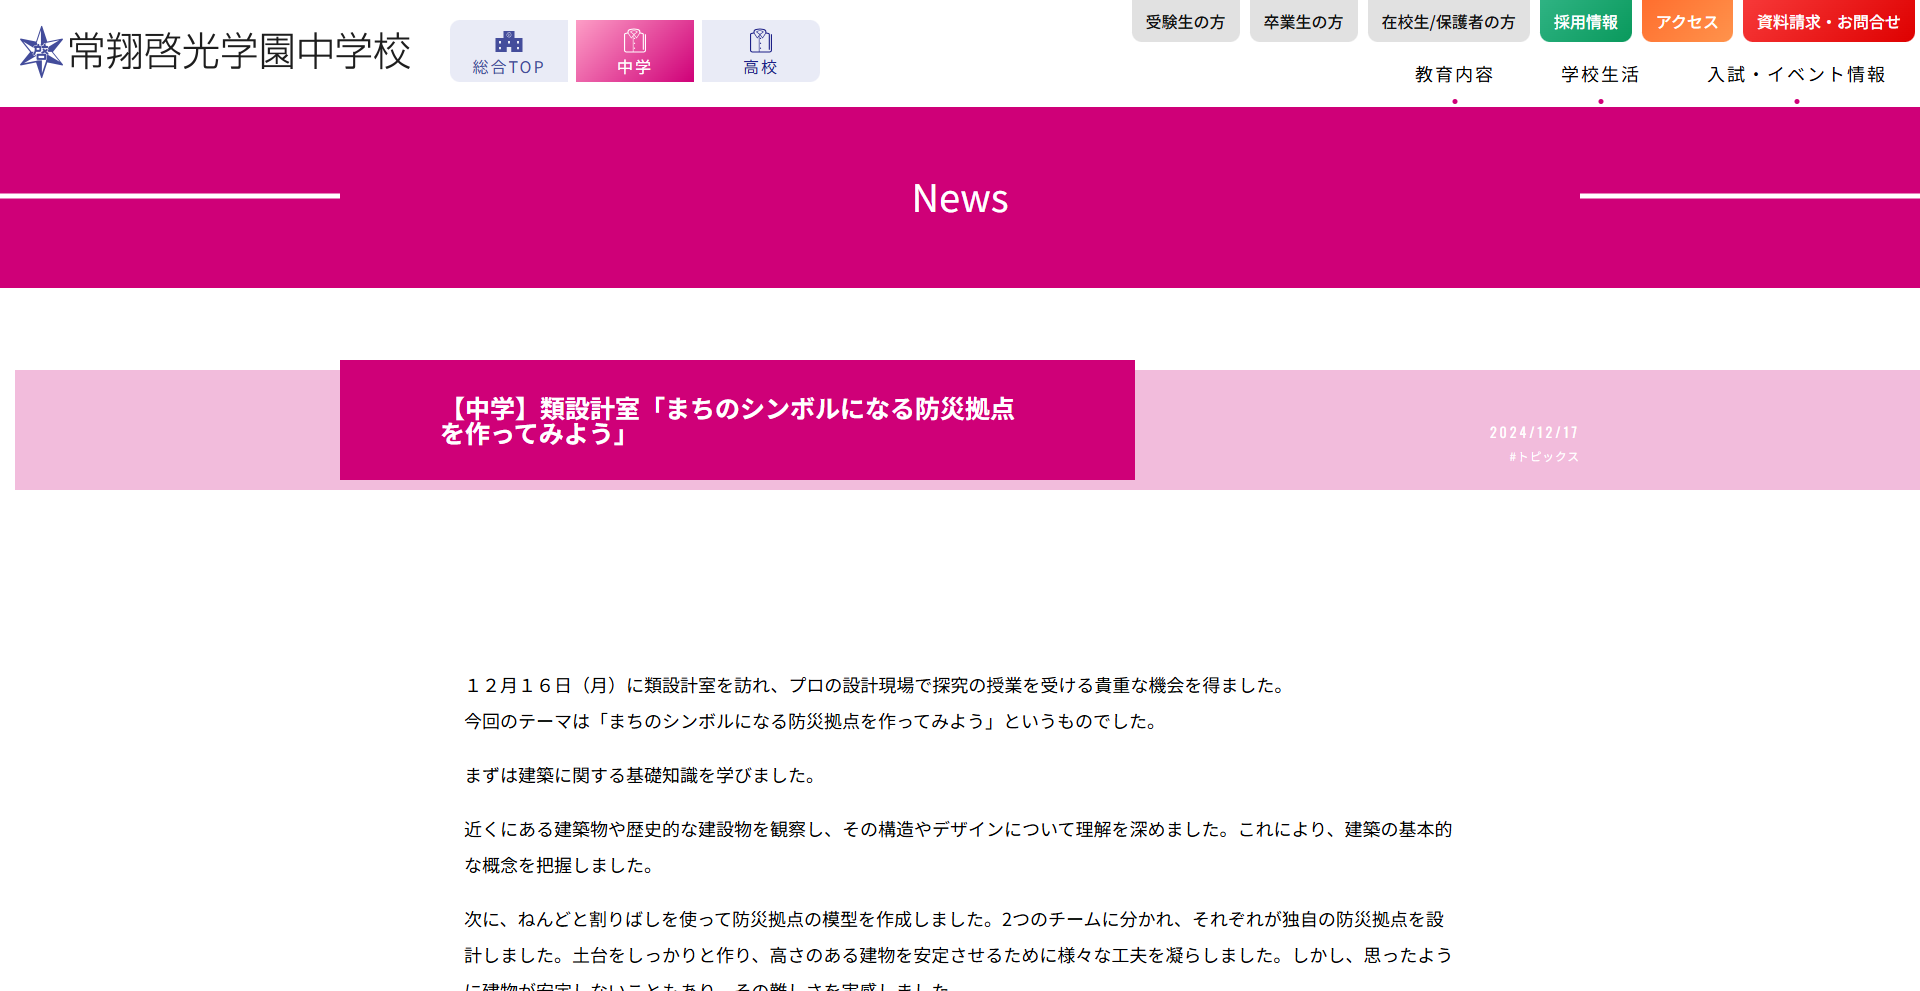Select the uniform icon on 高校 tab
The height and width of the screenshot is (991, 1920).
[x=761, y=41]
